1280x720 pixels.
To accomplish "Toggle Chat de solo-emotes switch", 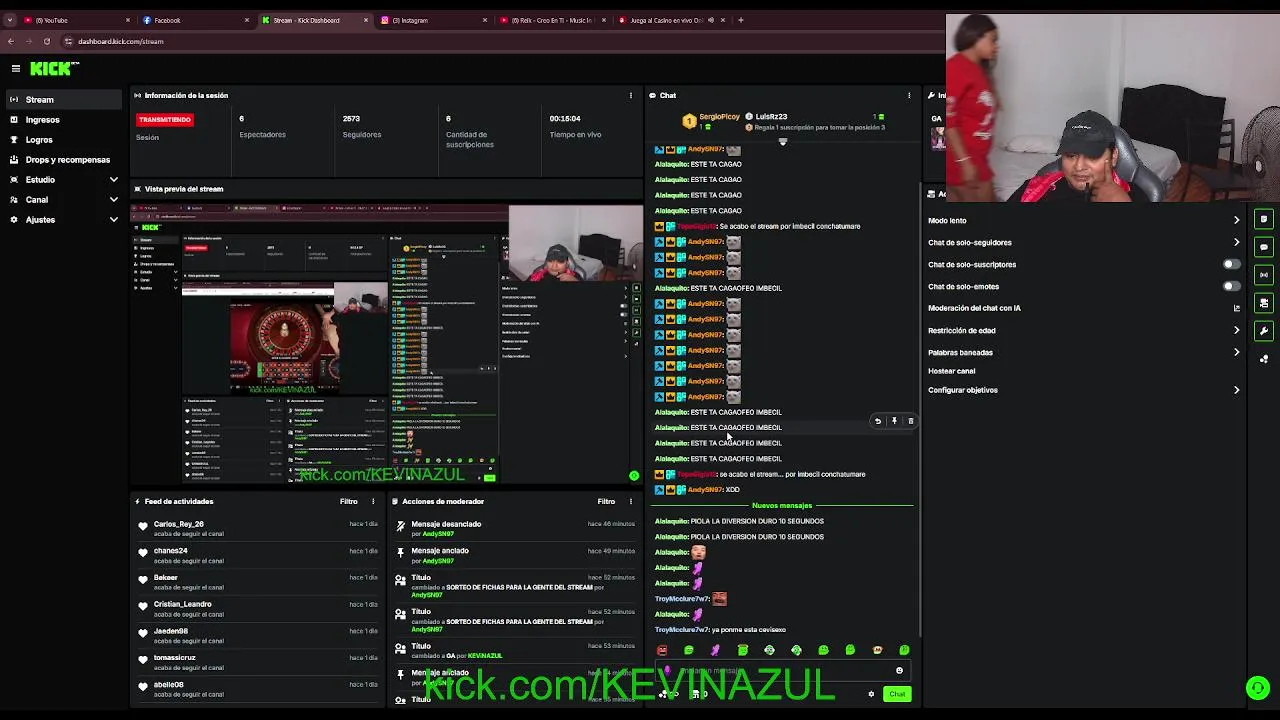I will point(1232,286).
